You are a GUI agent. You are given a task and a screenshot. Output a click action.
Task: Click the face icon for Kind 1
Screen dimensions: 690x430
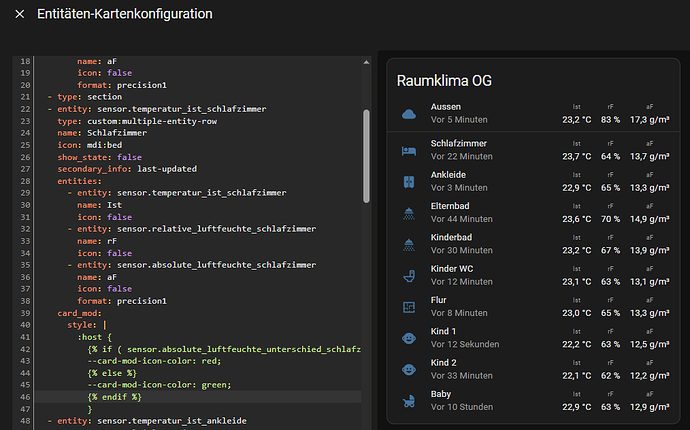click(x=408, y=338)
